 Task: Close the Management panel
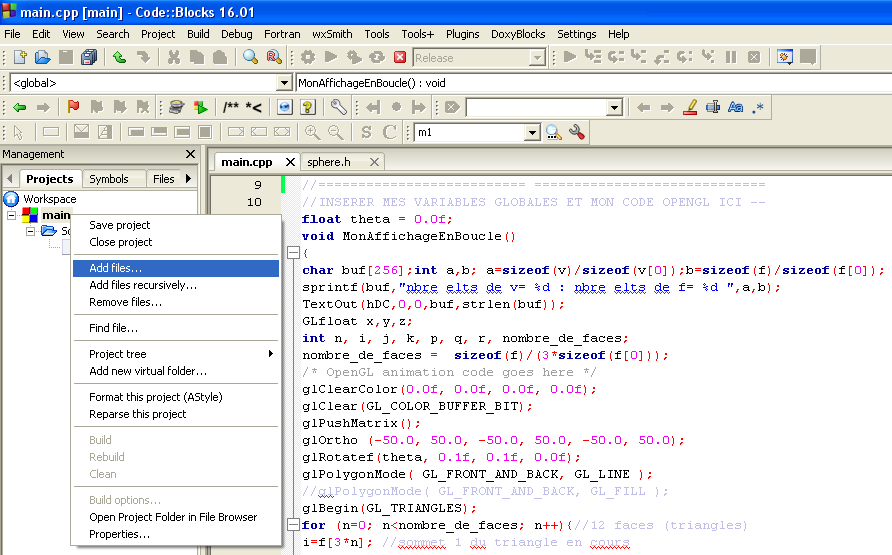[x=191, y=154]
